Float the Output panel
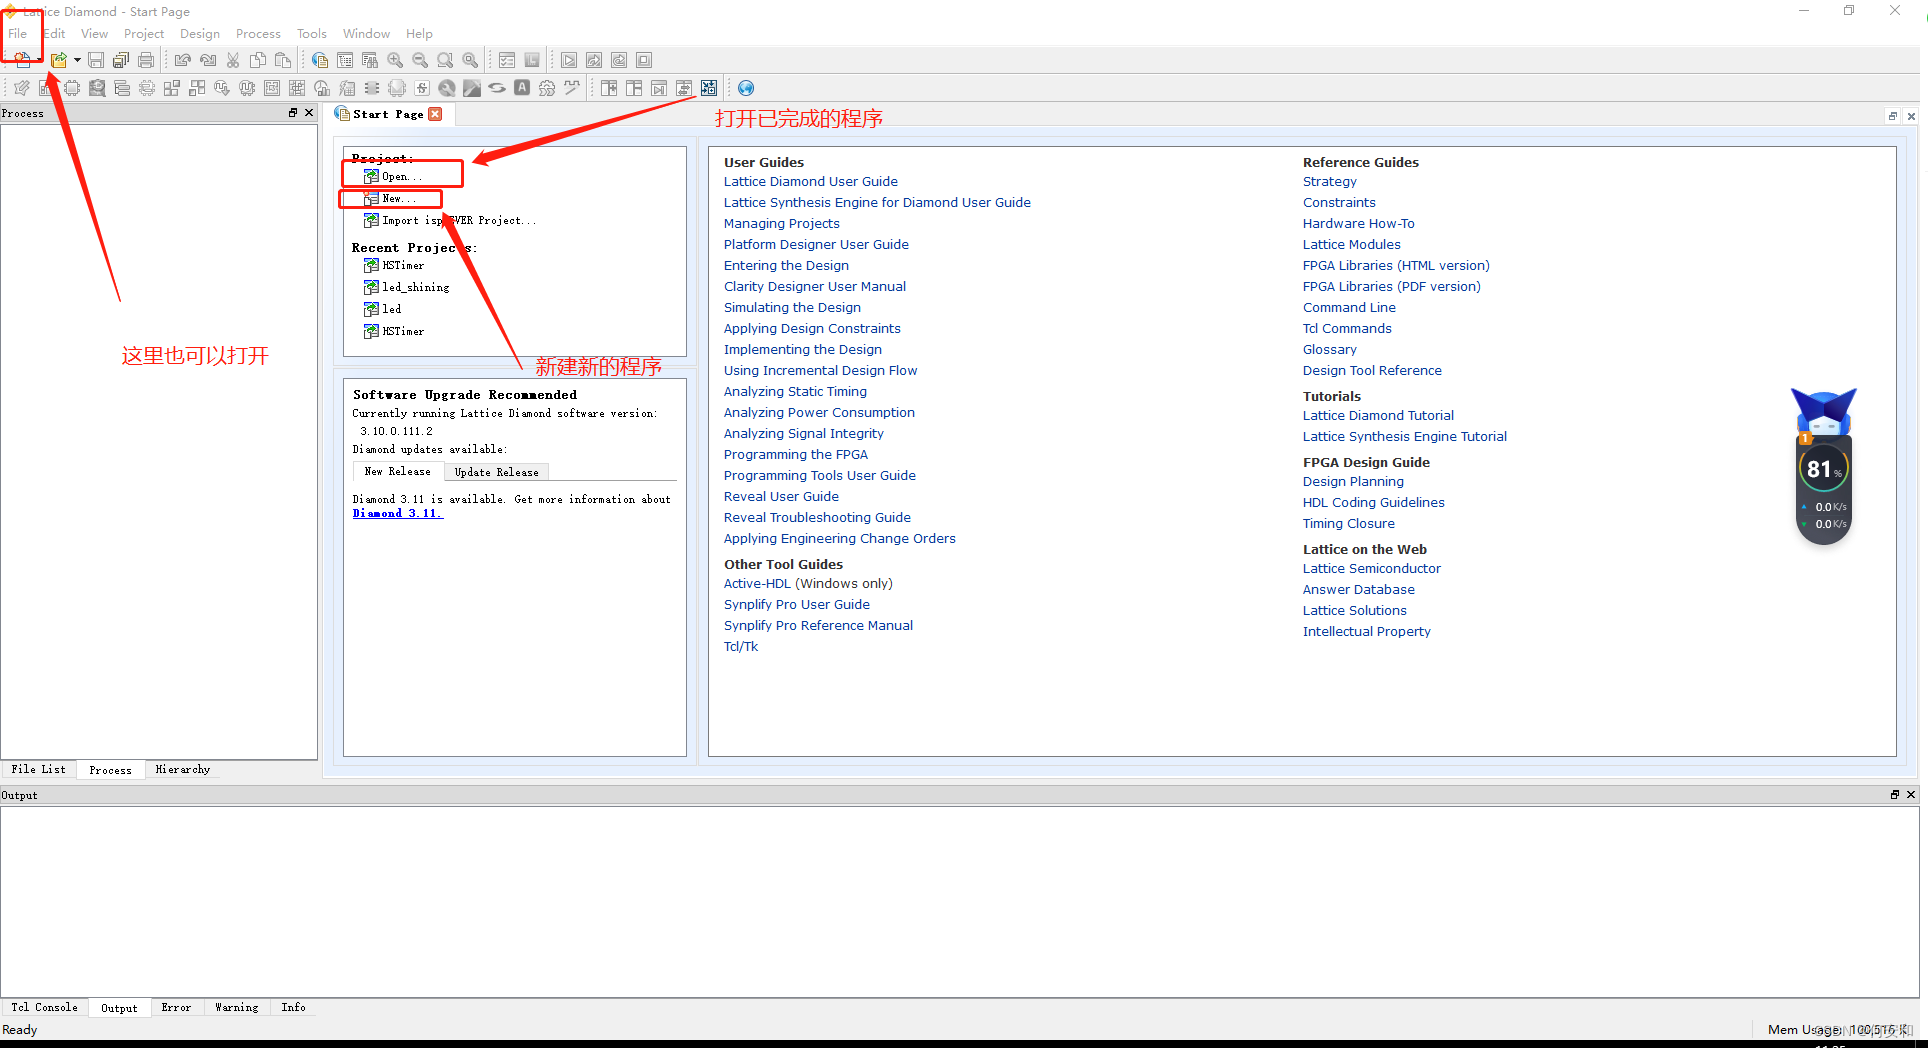Viewport: 1928px width, 1048px height. point(1895,795)
